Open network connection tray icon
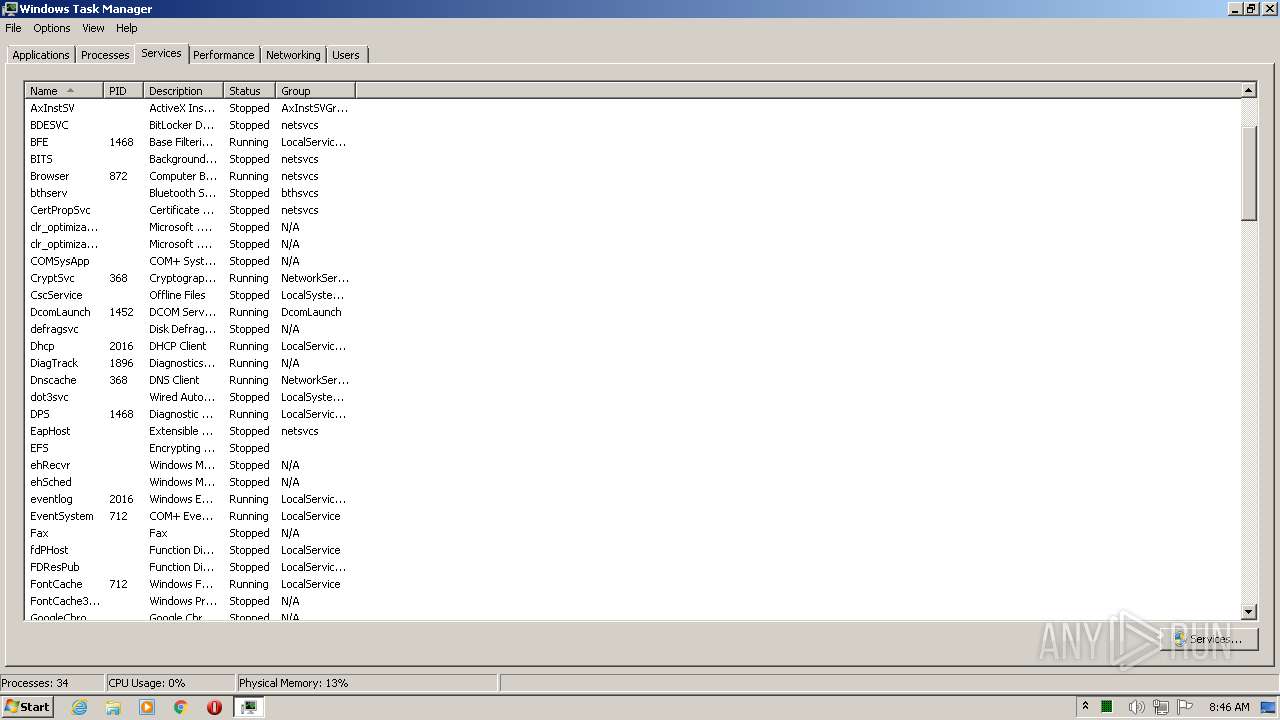This screenshot has width=1280, height=720. (1161, 707)
